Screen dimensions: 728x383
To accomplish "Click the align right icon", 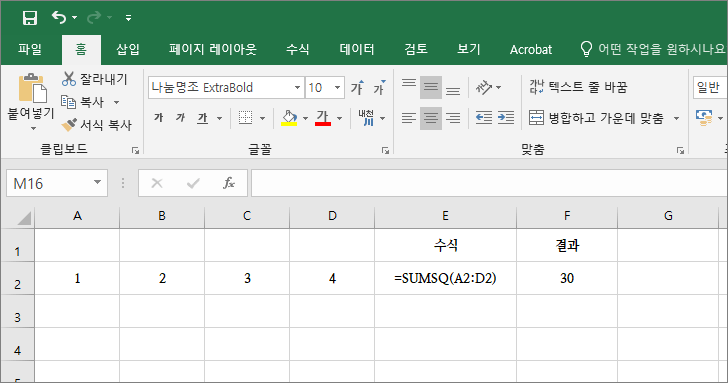I will [x=453, y=118].
